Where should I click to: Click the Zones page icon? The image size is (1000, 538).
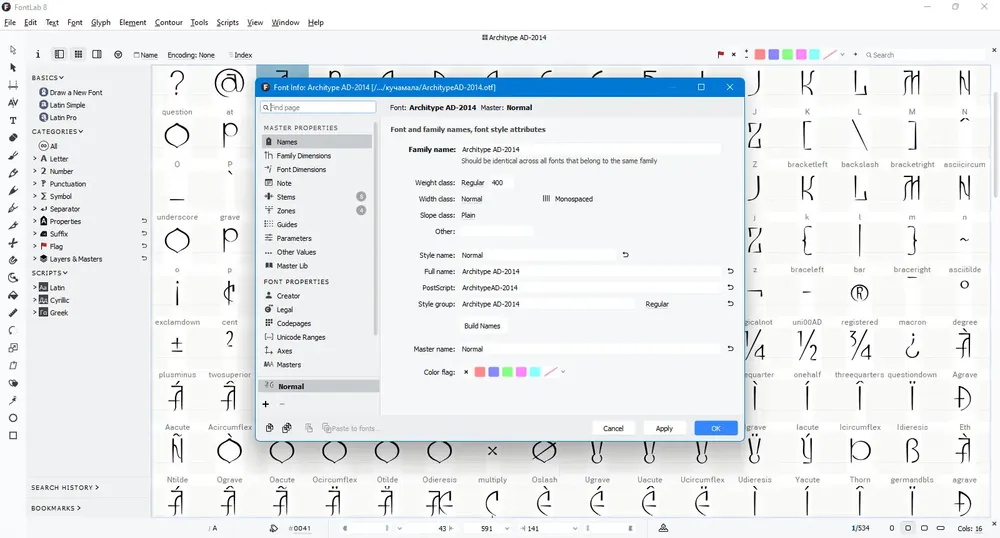tap(268, 210)
